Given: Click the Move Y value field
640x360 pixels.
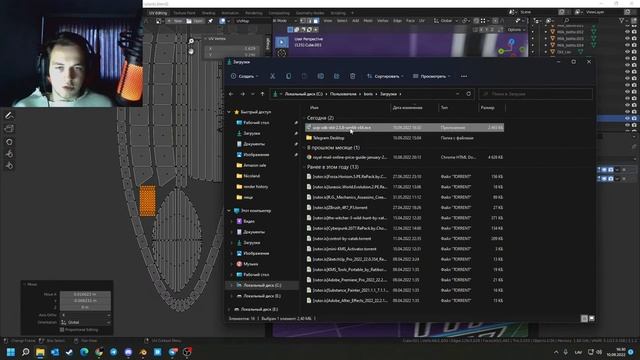Looking at the screenshot, I should click(85, 300).
